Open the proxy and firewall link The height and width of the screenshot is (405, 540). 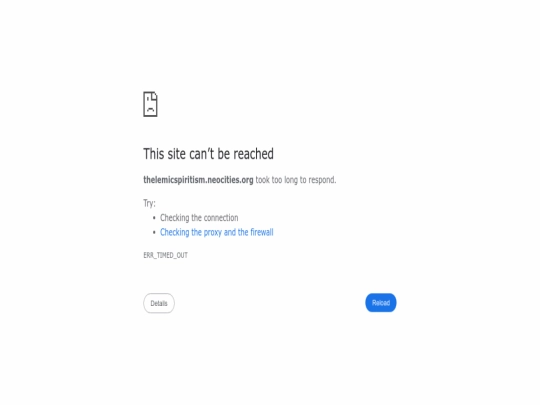[217, 232]
